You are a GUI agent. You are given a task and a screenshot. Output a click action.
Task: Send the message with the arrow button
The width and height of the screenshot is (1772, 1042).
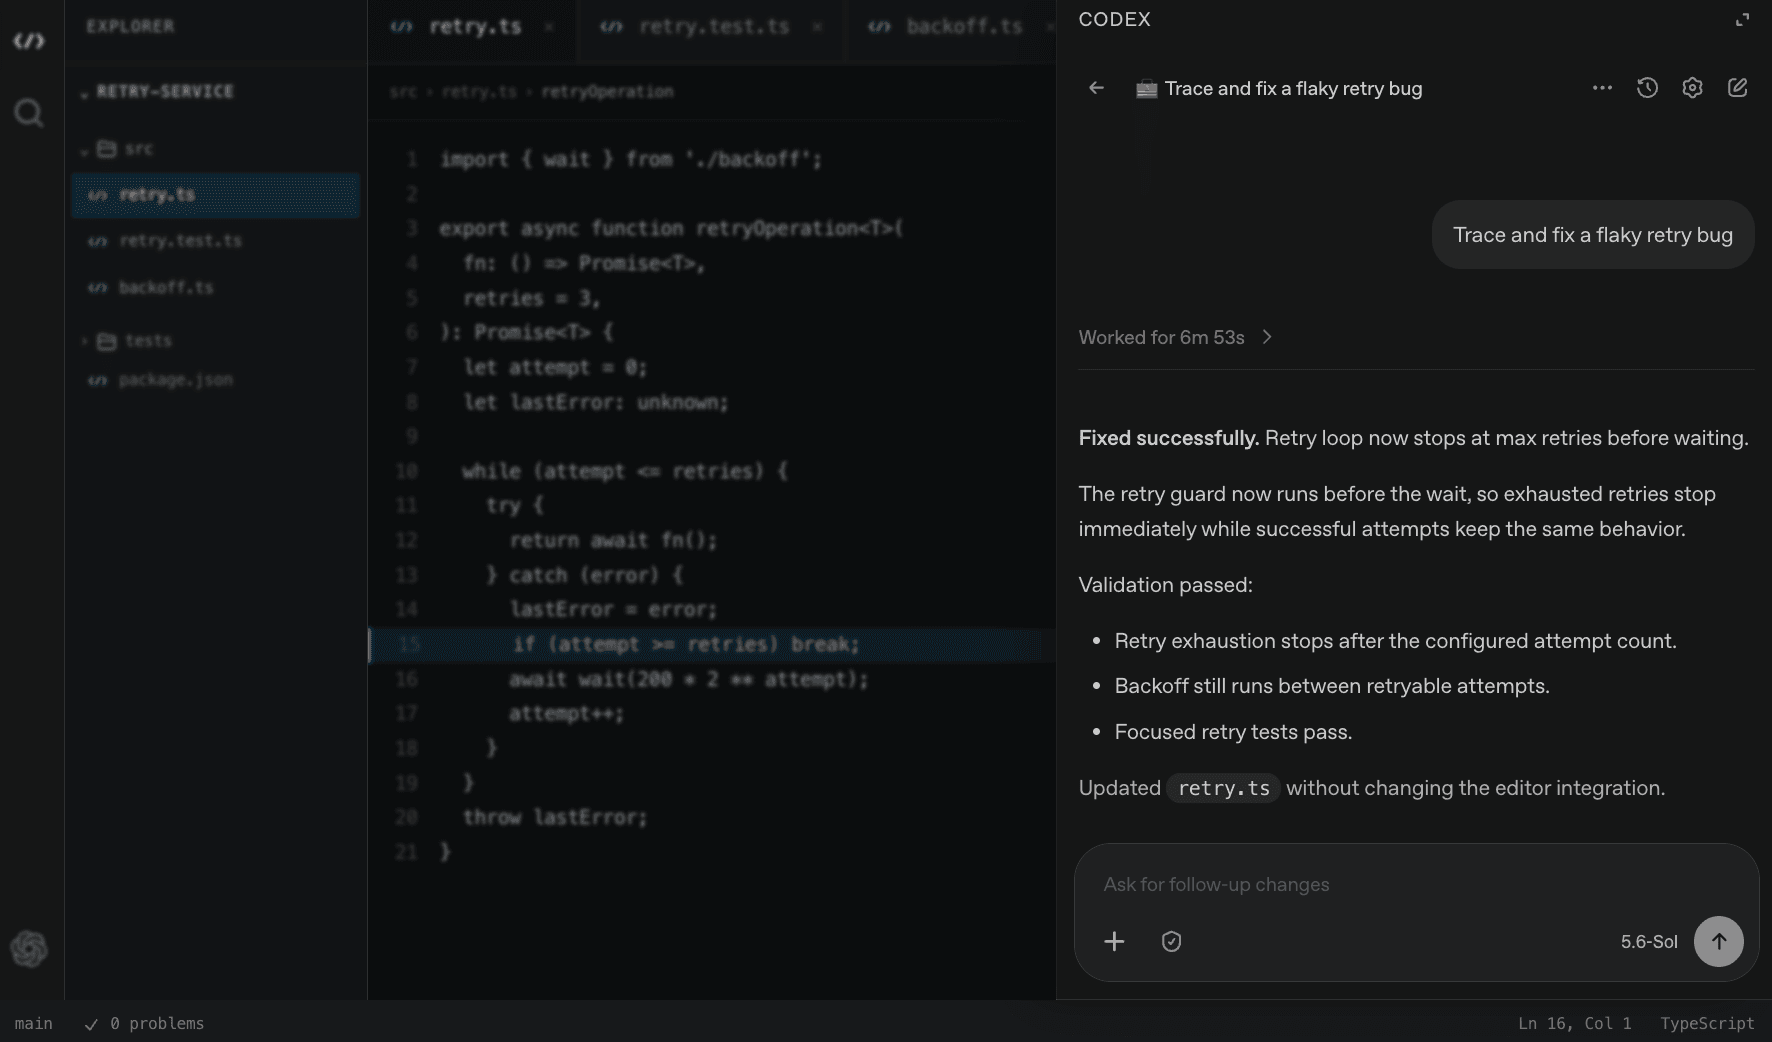point(1718,941)
